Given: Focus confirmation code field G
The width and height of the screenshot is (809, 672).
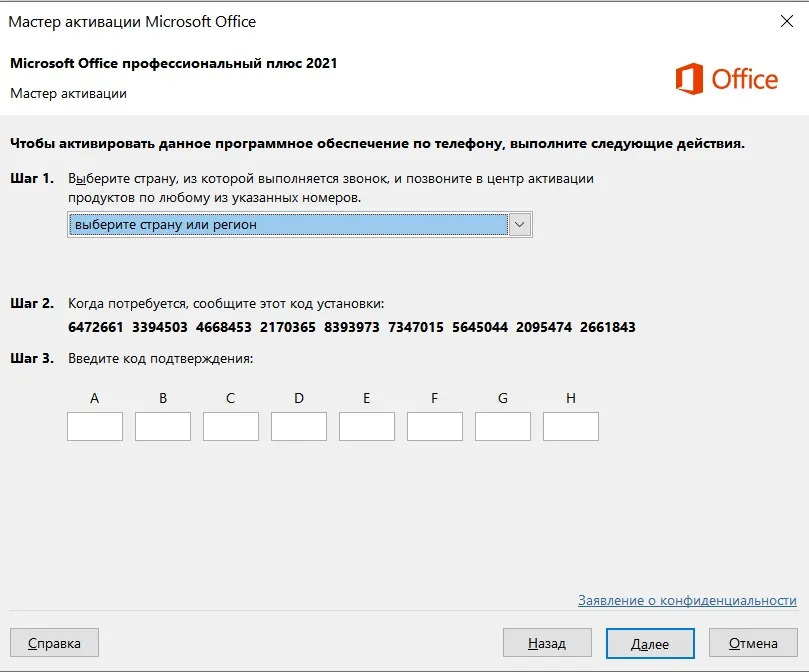Looking at the screenshot, I should pyautogui.click(x=503, y=426).
